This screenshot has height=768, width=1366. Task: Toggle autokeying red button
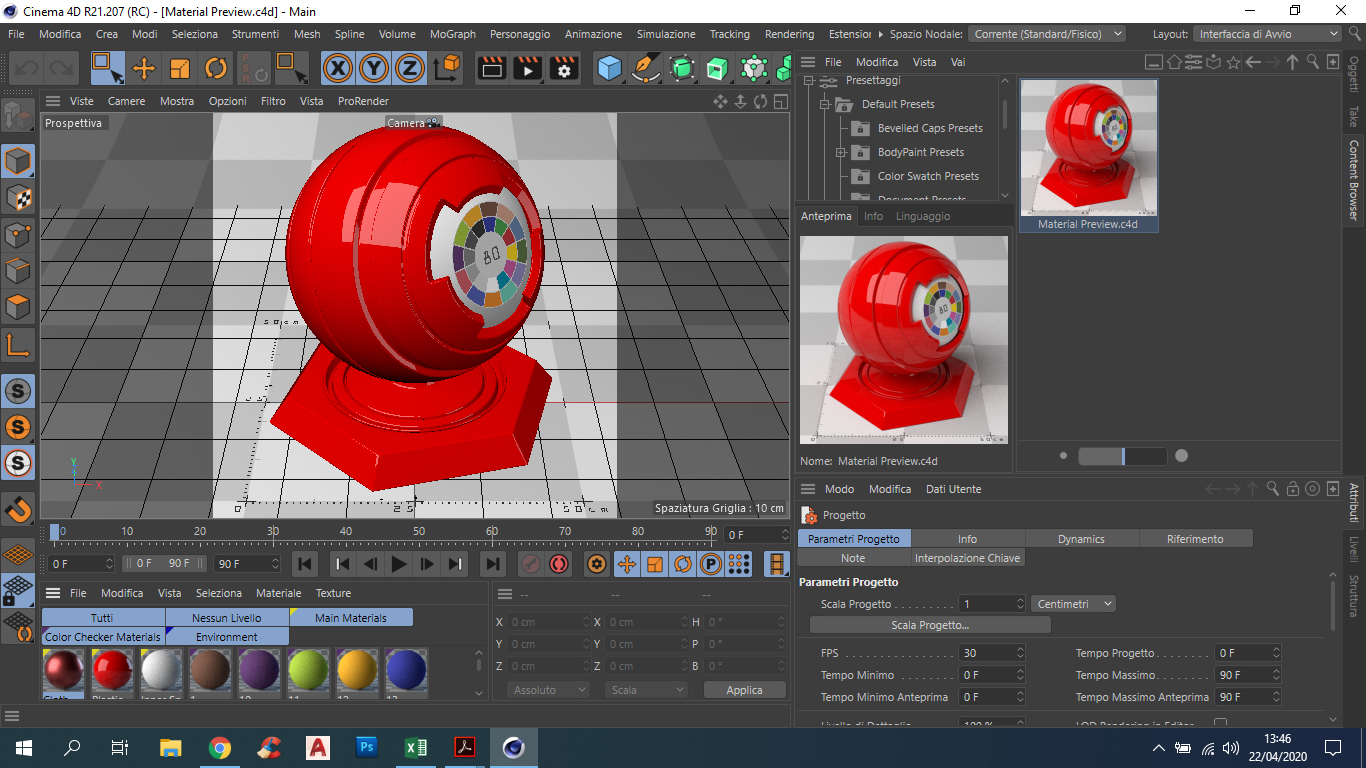click(559, 564)
